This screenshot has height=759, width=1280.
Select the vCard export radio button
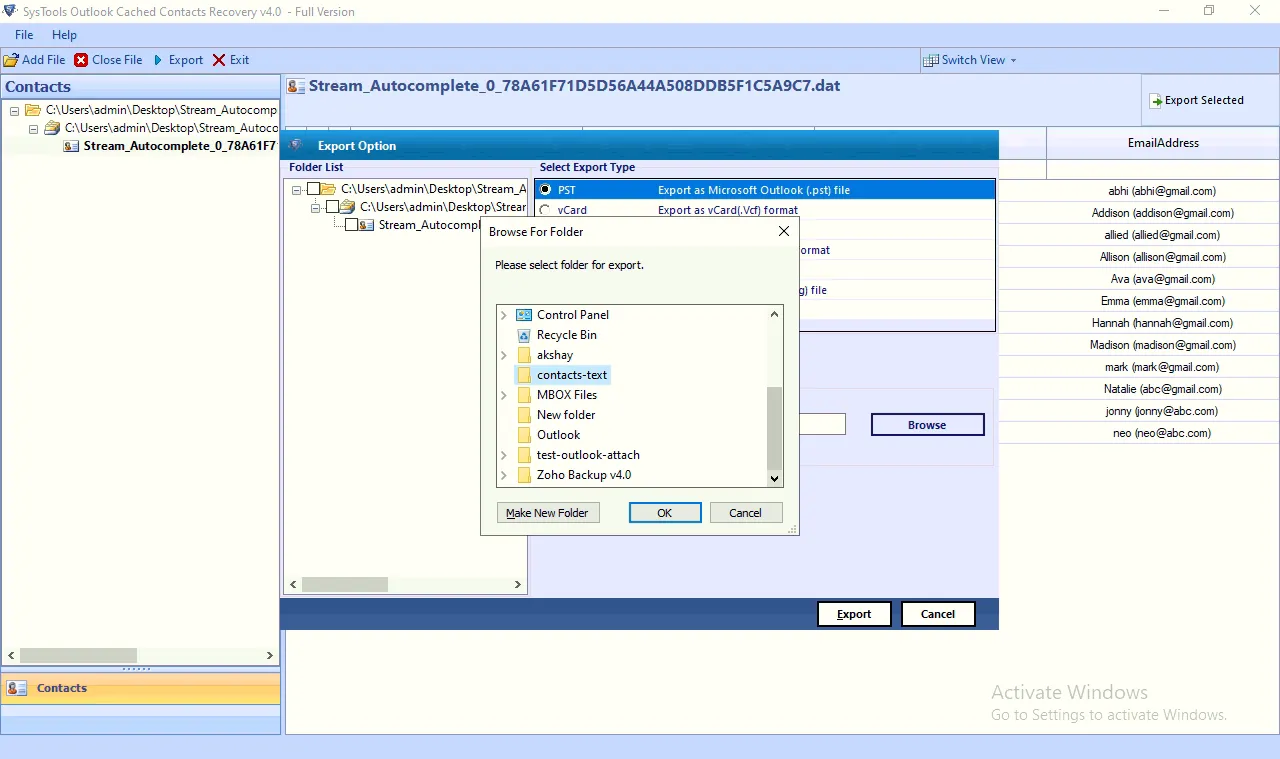point(547,210)
